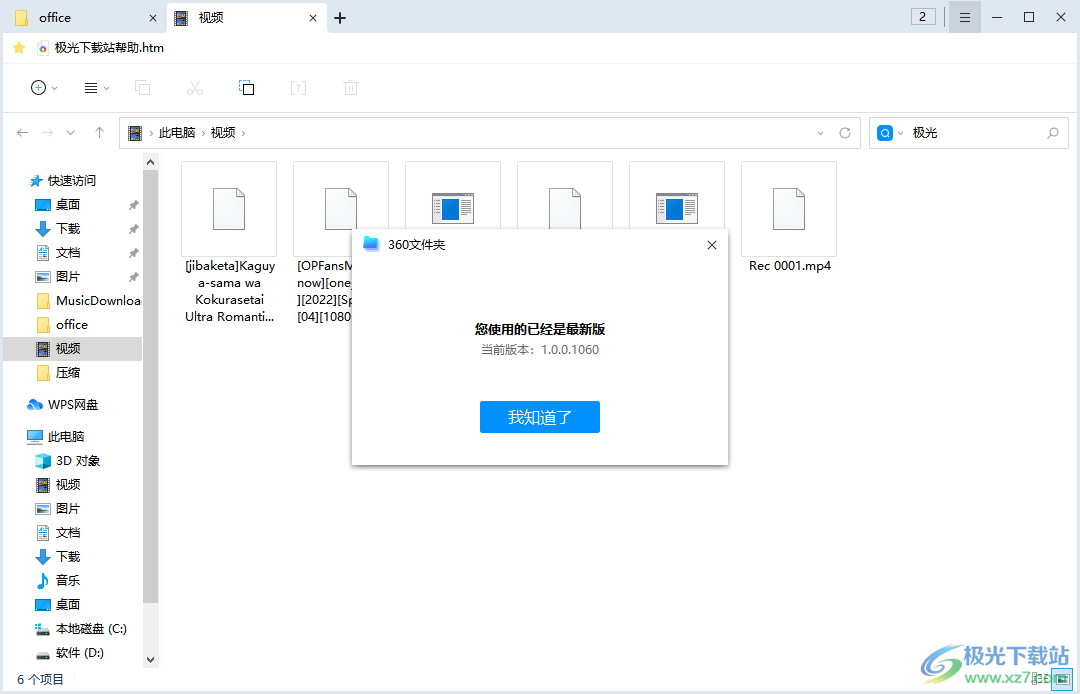Open the MusicDownload folder in sidebar
The height and width of the screenshot is (694, 1080).
pos(88,300)
